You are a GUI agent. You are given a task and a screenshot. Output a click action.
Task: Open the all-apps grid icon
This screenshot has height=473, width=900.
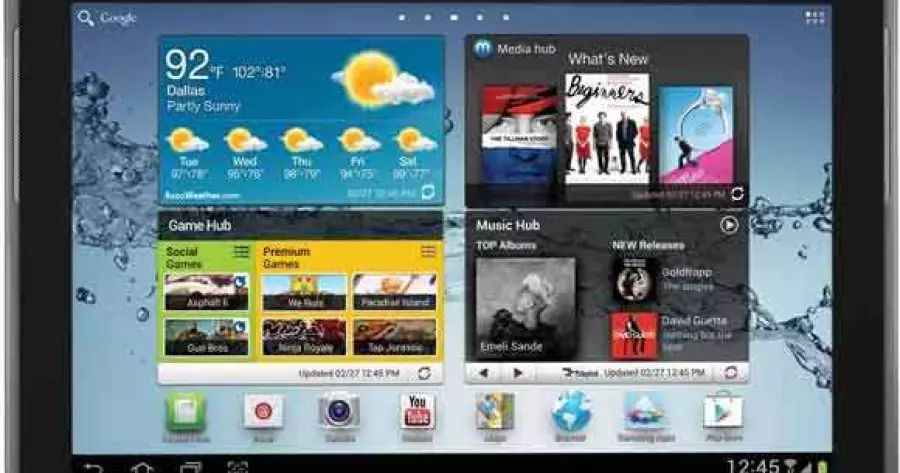click(x=814, y=17)
